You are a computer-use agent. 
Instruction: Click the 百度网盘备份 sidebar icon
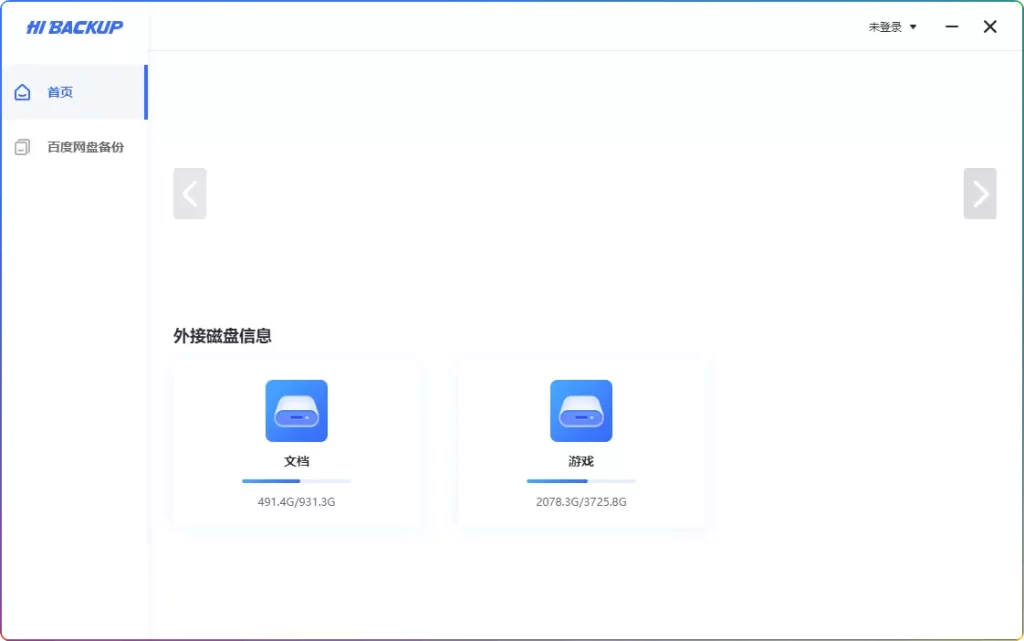coord(22,147)
